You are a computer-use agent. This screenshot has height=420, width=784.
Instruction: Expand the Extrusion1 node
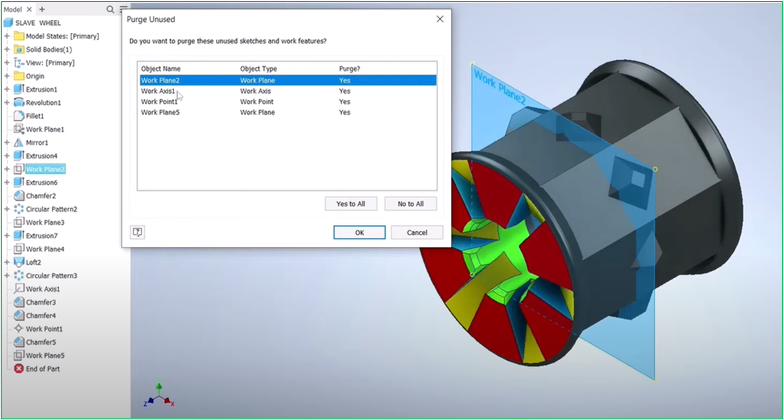pyautogui.click(x=7, y=89)
